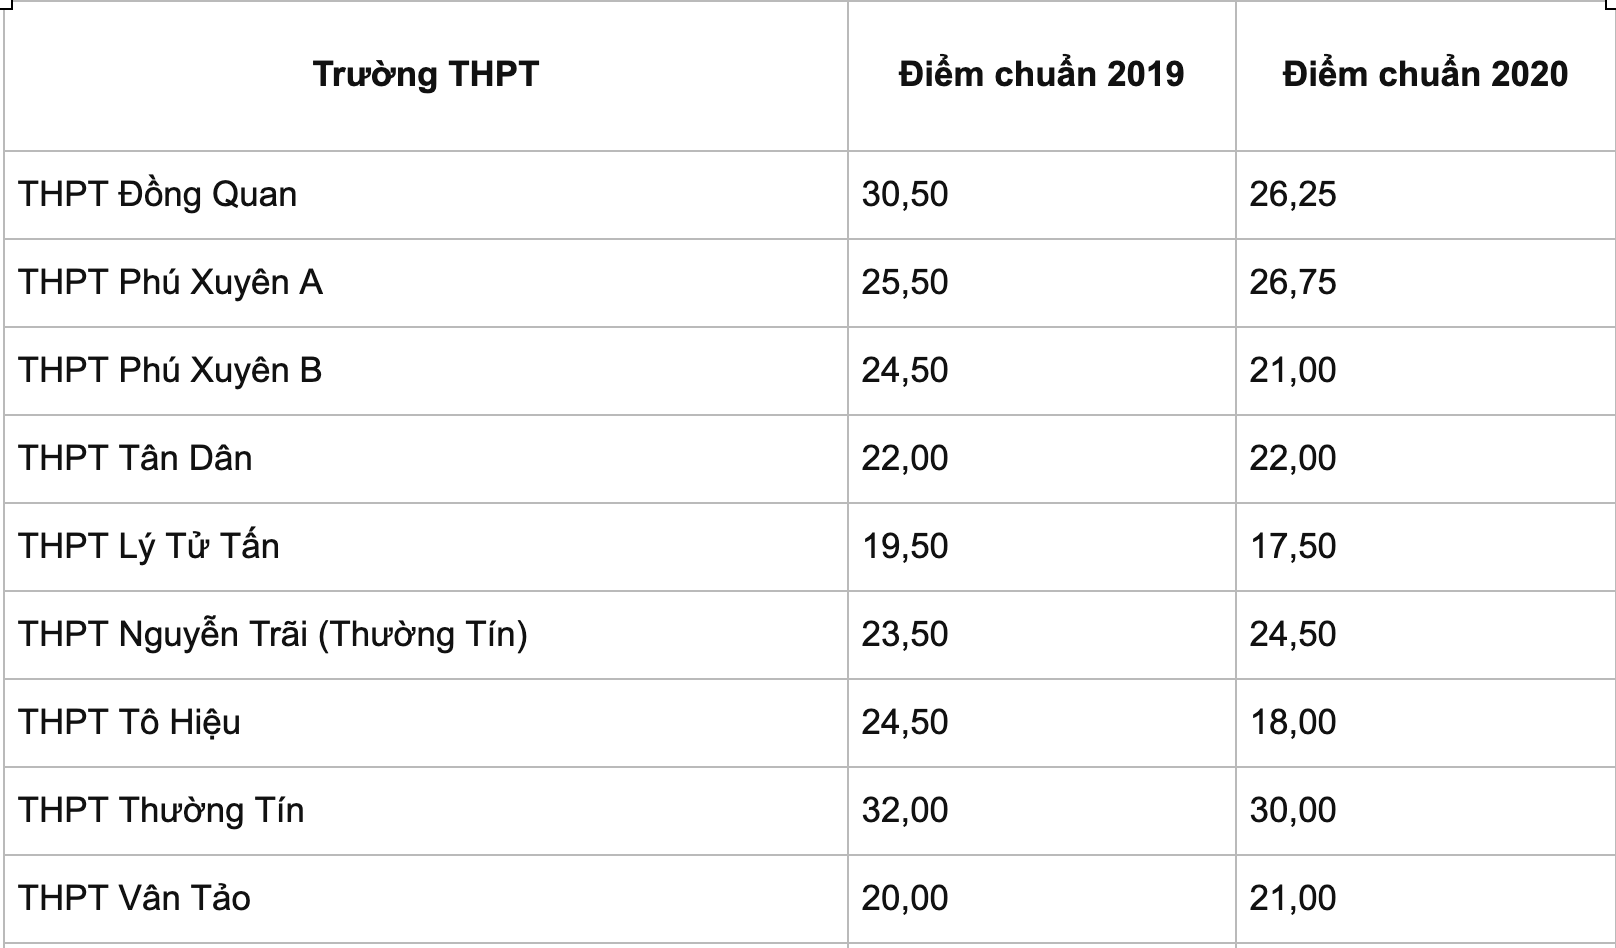This screenshot has width=1616, height=948.
Task: Click Đồng Quan's 2019 score 30,50
Action: tap(905, 194)
